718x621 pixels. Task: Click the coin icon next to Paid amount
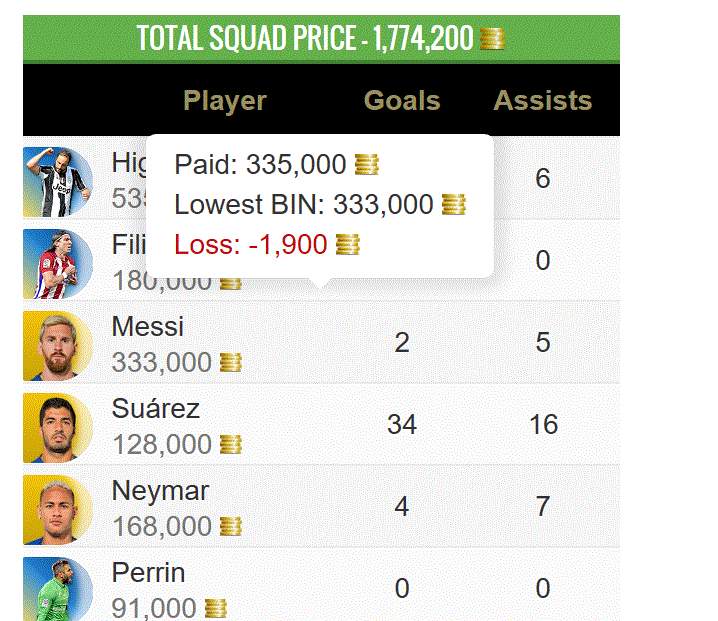pyautogui.click(x=366, y=165)
